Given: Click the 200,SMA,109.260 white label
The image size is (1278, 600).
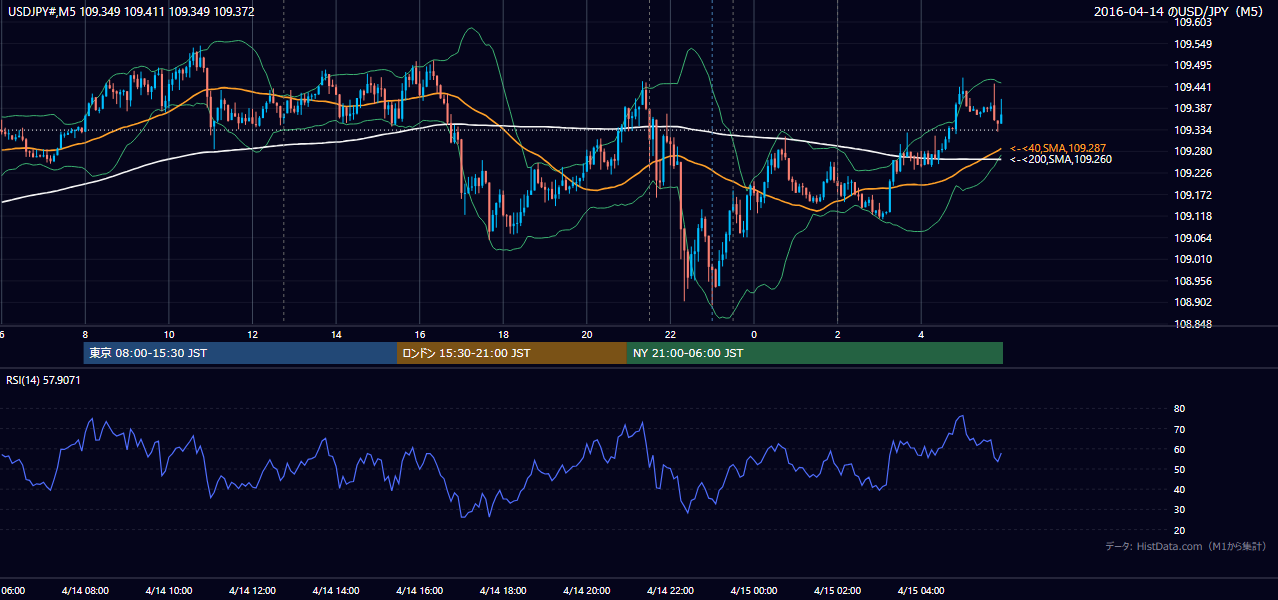Looking at the screenshot, I should pyautogui.click(x=1061, y=159).
